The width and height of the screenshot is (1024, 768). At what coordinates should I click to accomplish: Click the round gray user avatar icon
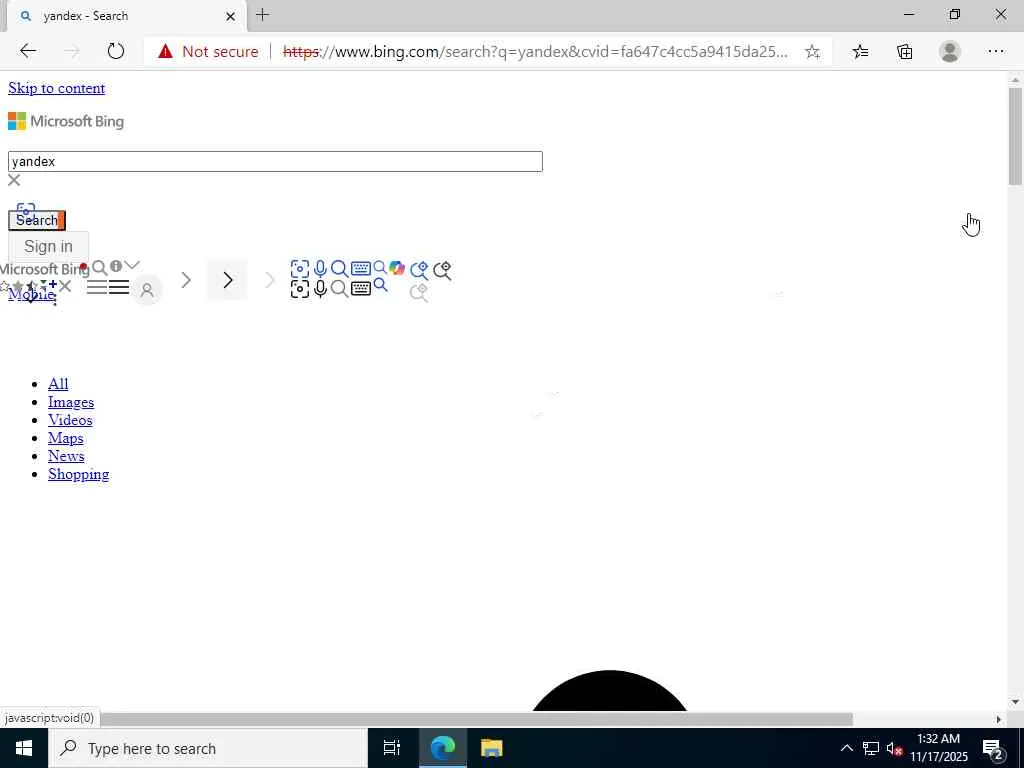click(147, 290)
